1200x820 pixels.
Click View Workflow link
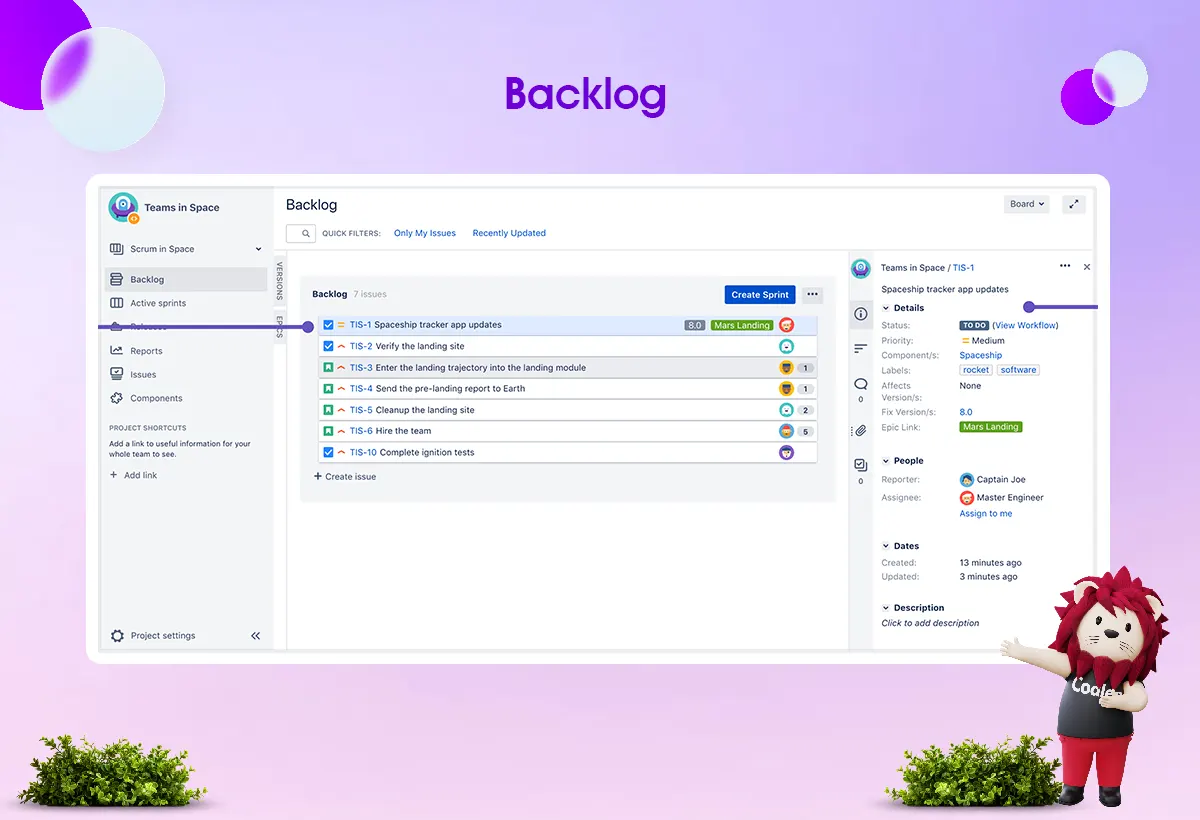[x=1025, y=325]
